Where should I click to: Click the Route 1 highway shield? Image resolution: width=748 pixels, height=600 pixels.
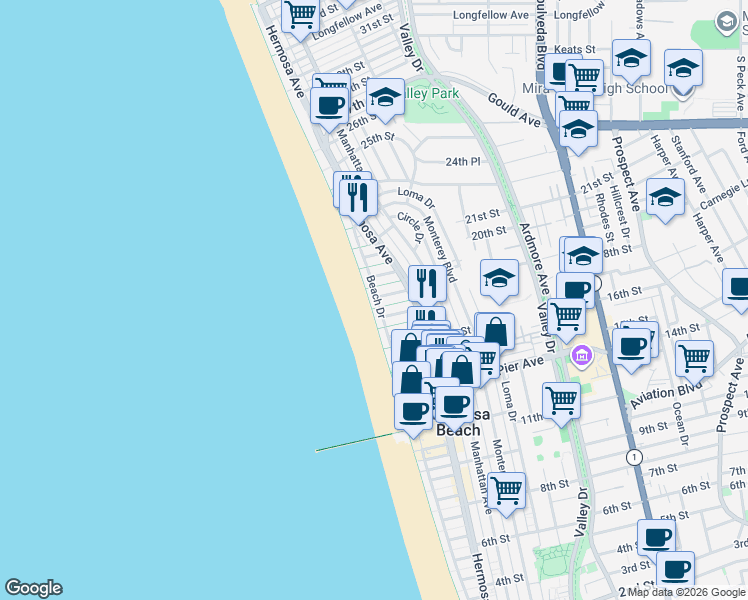point(634,457)
